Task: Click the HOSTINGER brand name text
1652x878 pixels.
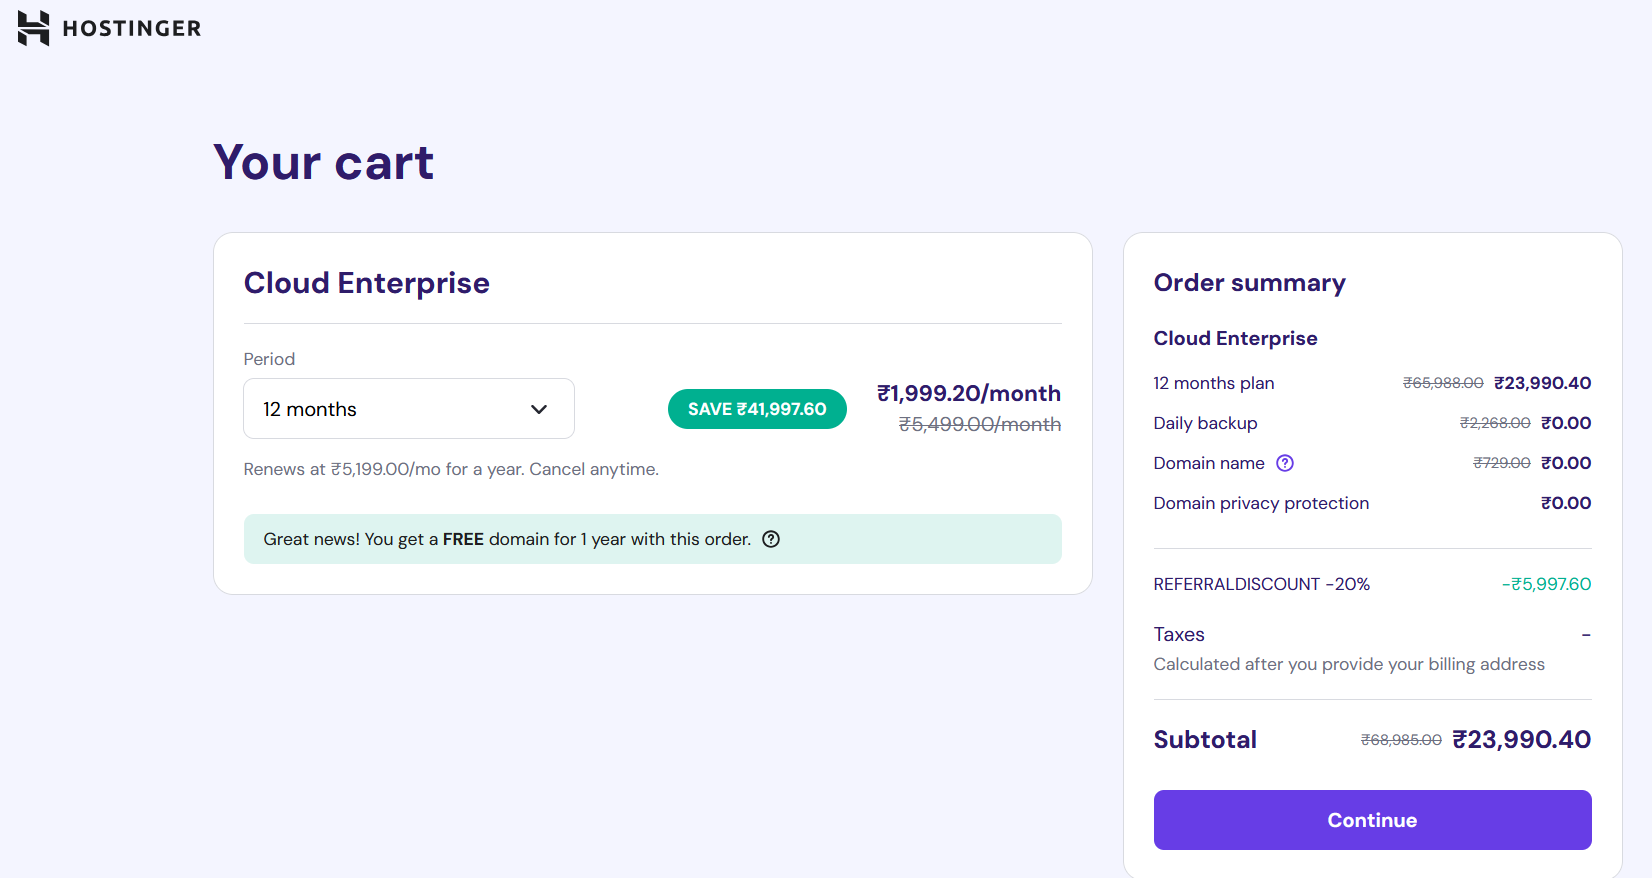Action: [132, 28]
